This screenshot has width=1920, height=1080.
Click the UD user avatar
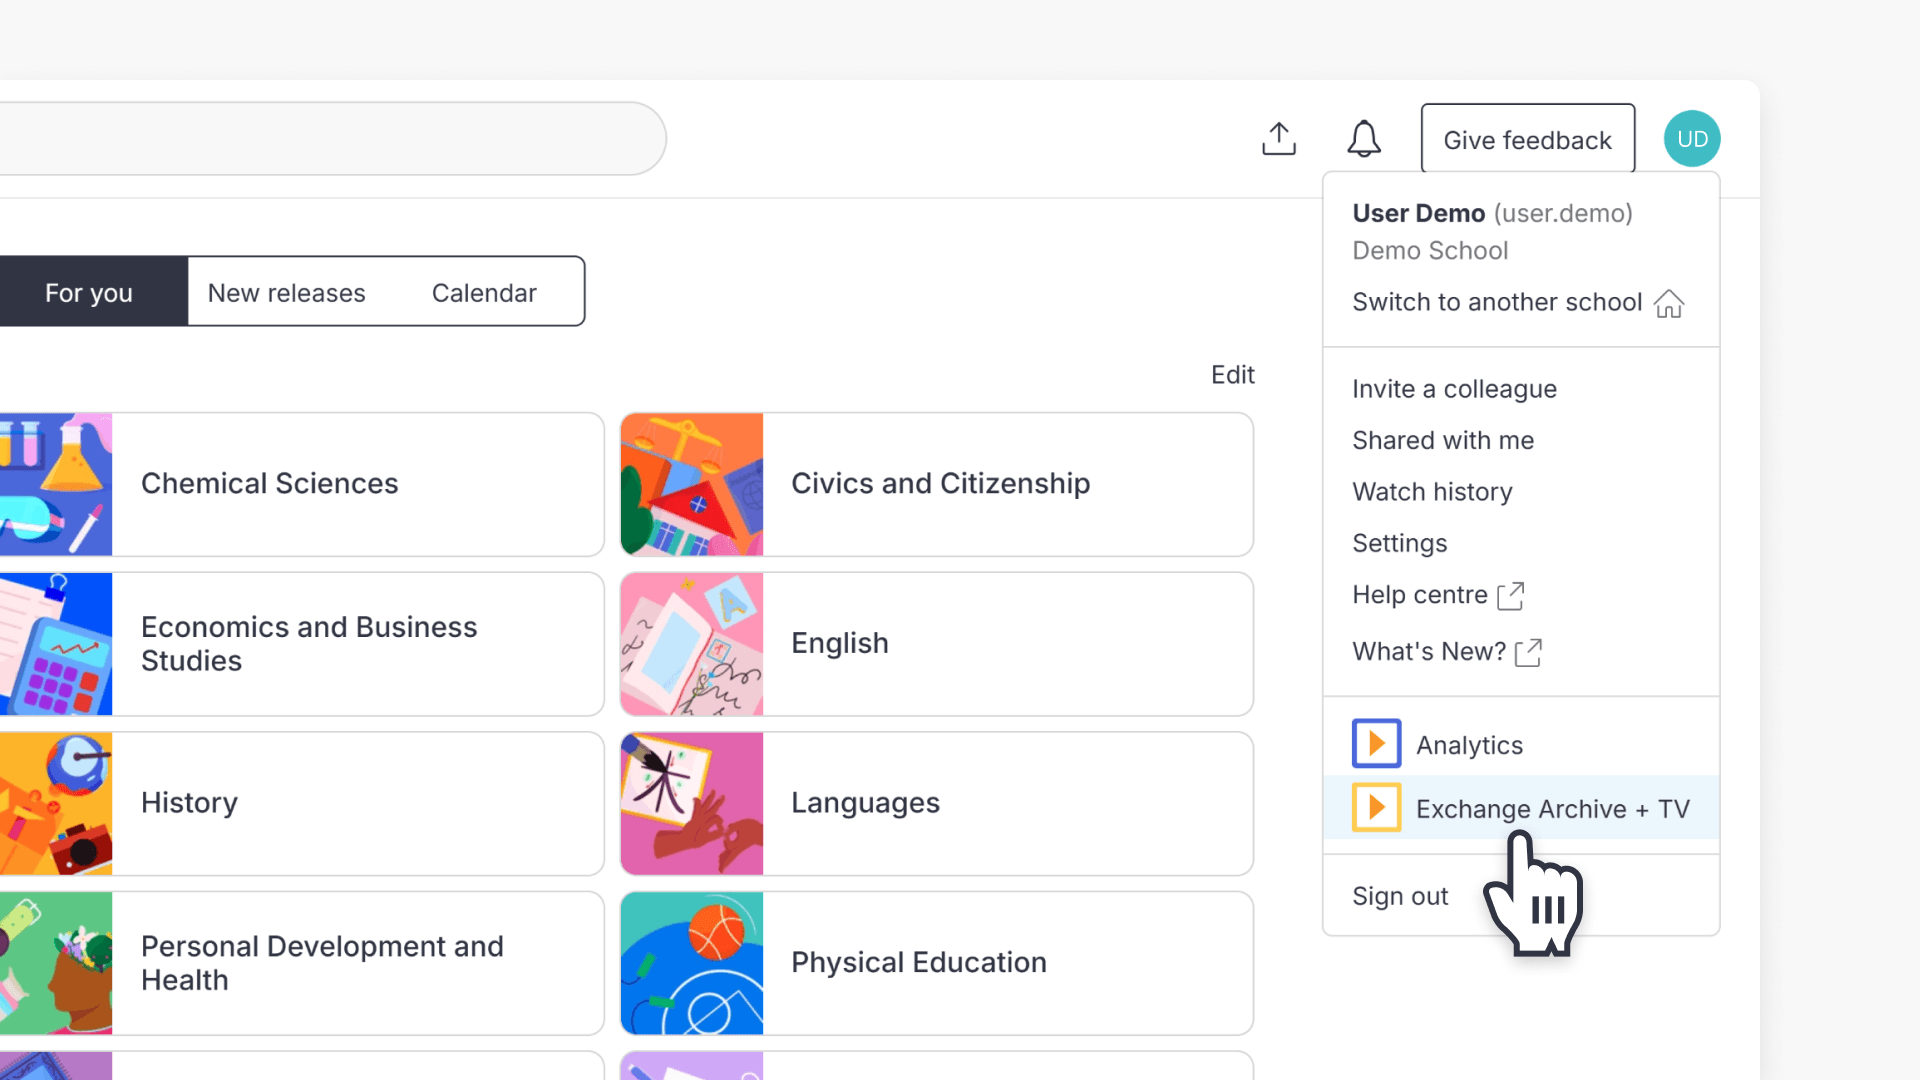pos(1692,139)
